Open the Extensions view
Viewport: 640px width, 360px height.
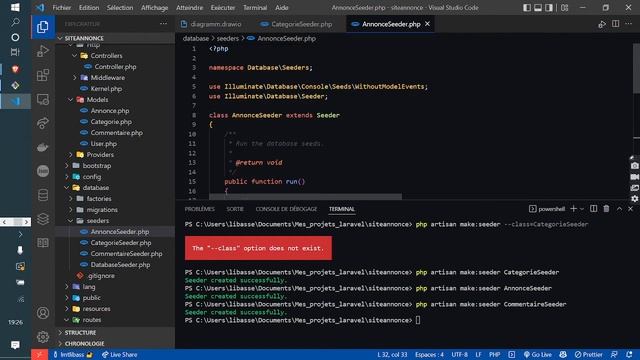43,75
